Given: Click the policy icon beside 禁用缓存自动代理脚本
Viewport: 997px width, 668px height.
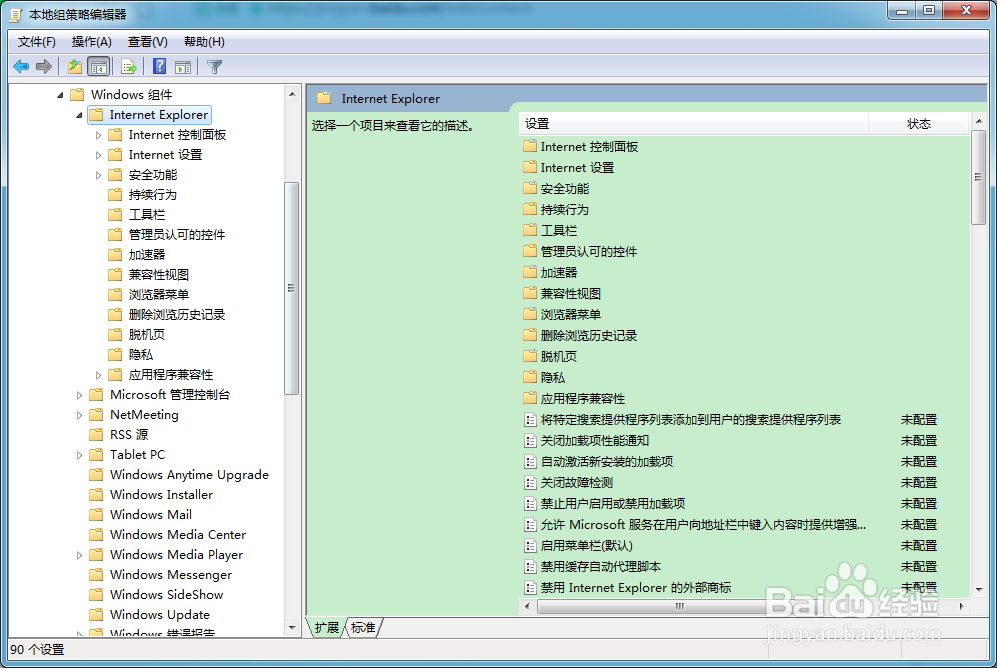Looking at the screenshot, I should [x=530, y=566].
